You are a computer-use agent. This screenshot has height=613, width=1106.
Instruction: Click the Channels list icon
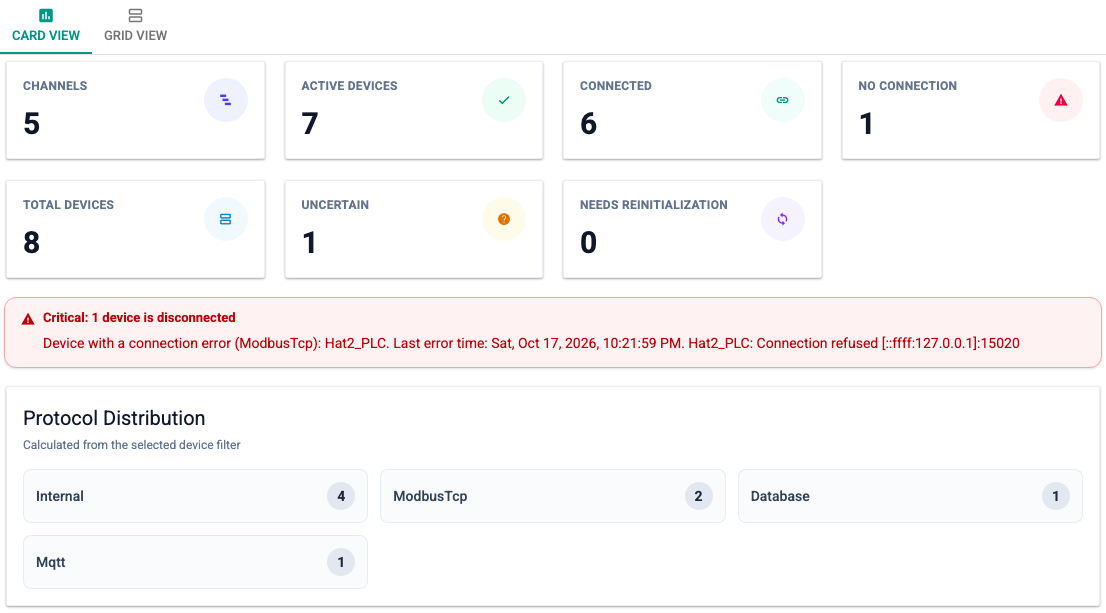226,100
